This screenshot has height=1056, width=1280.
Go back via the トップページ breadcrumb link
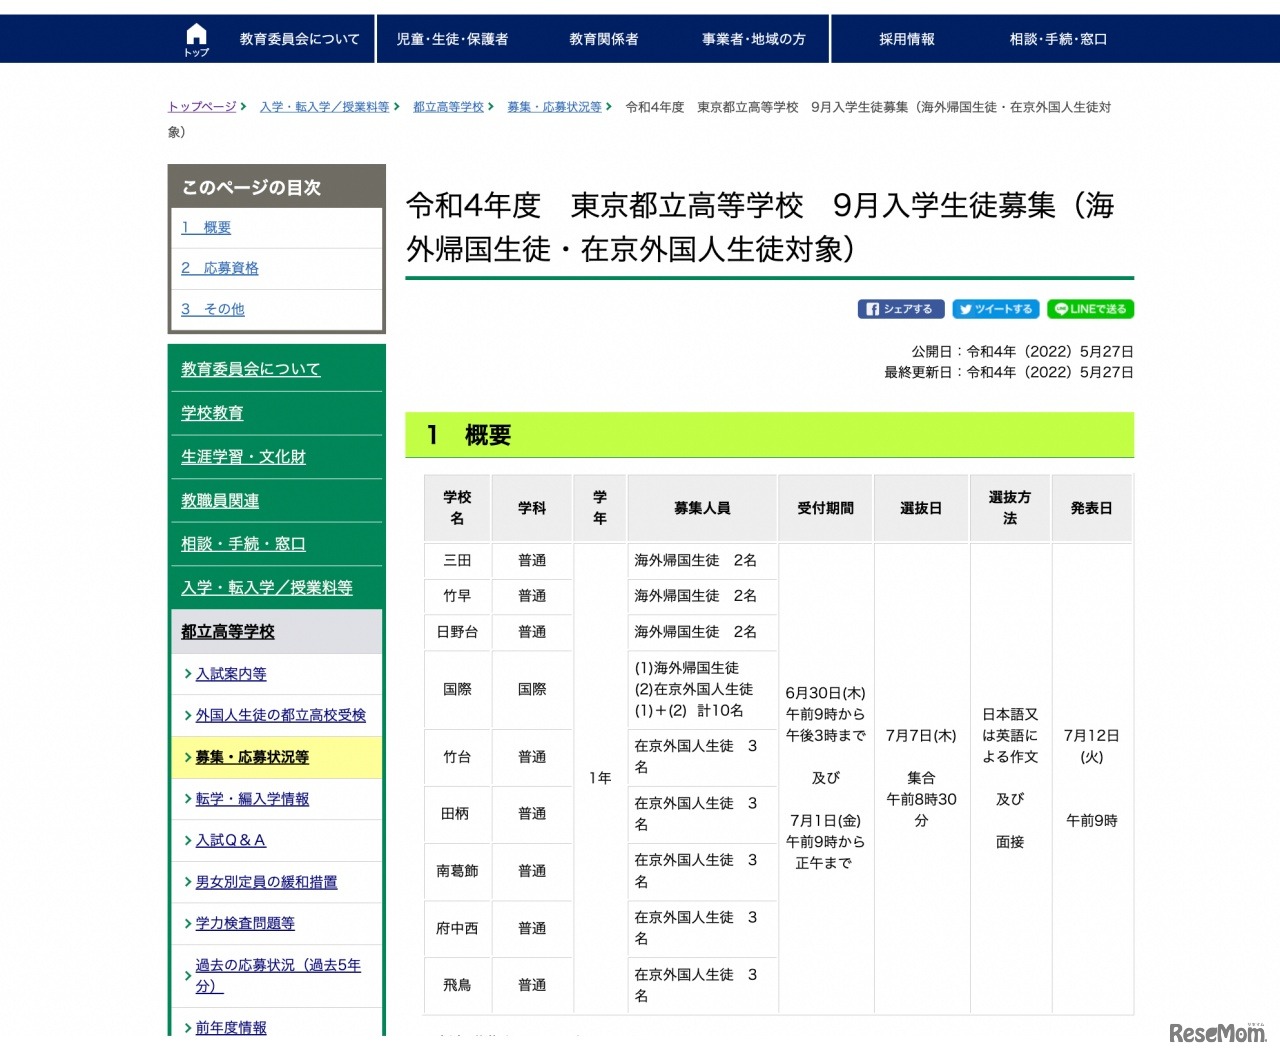tap(200, 105)
